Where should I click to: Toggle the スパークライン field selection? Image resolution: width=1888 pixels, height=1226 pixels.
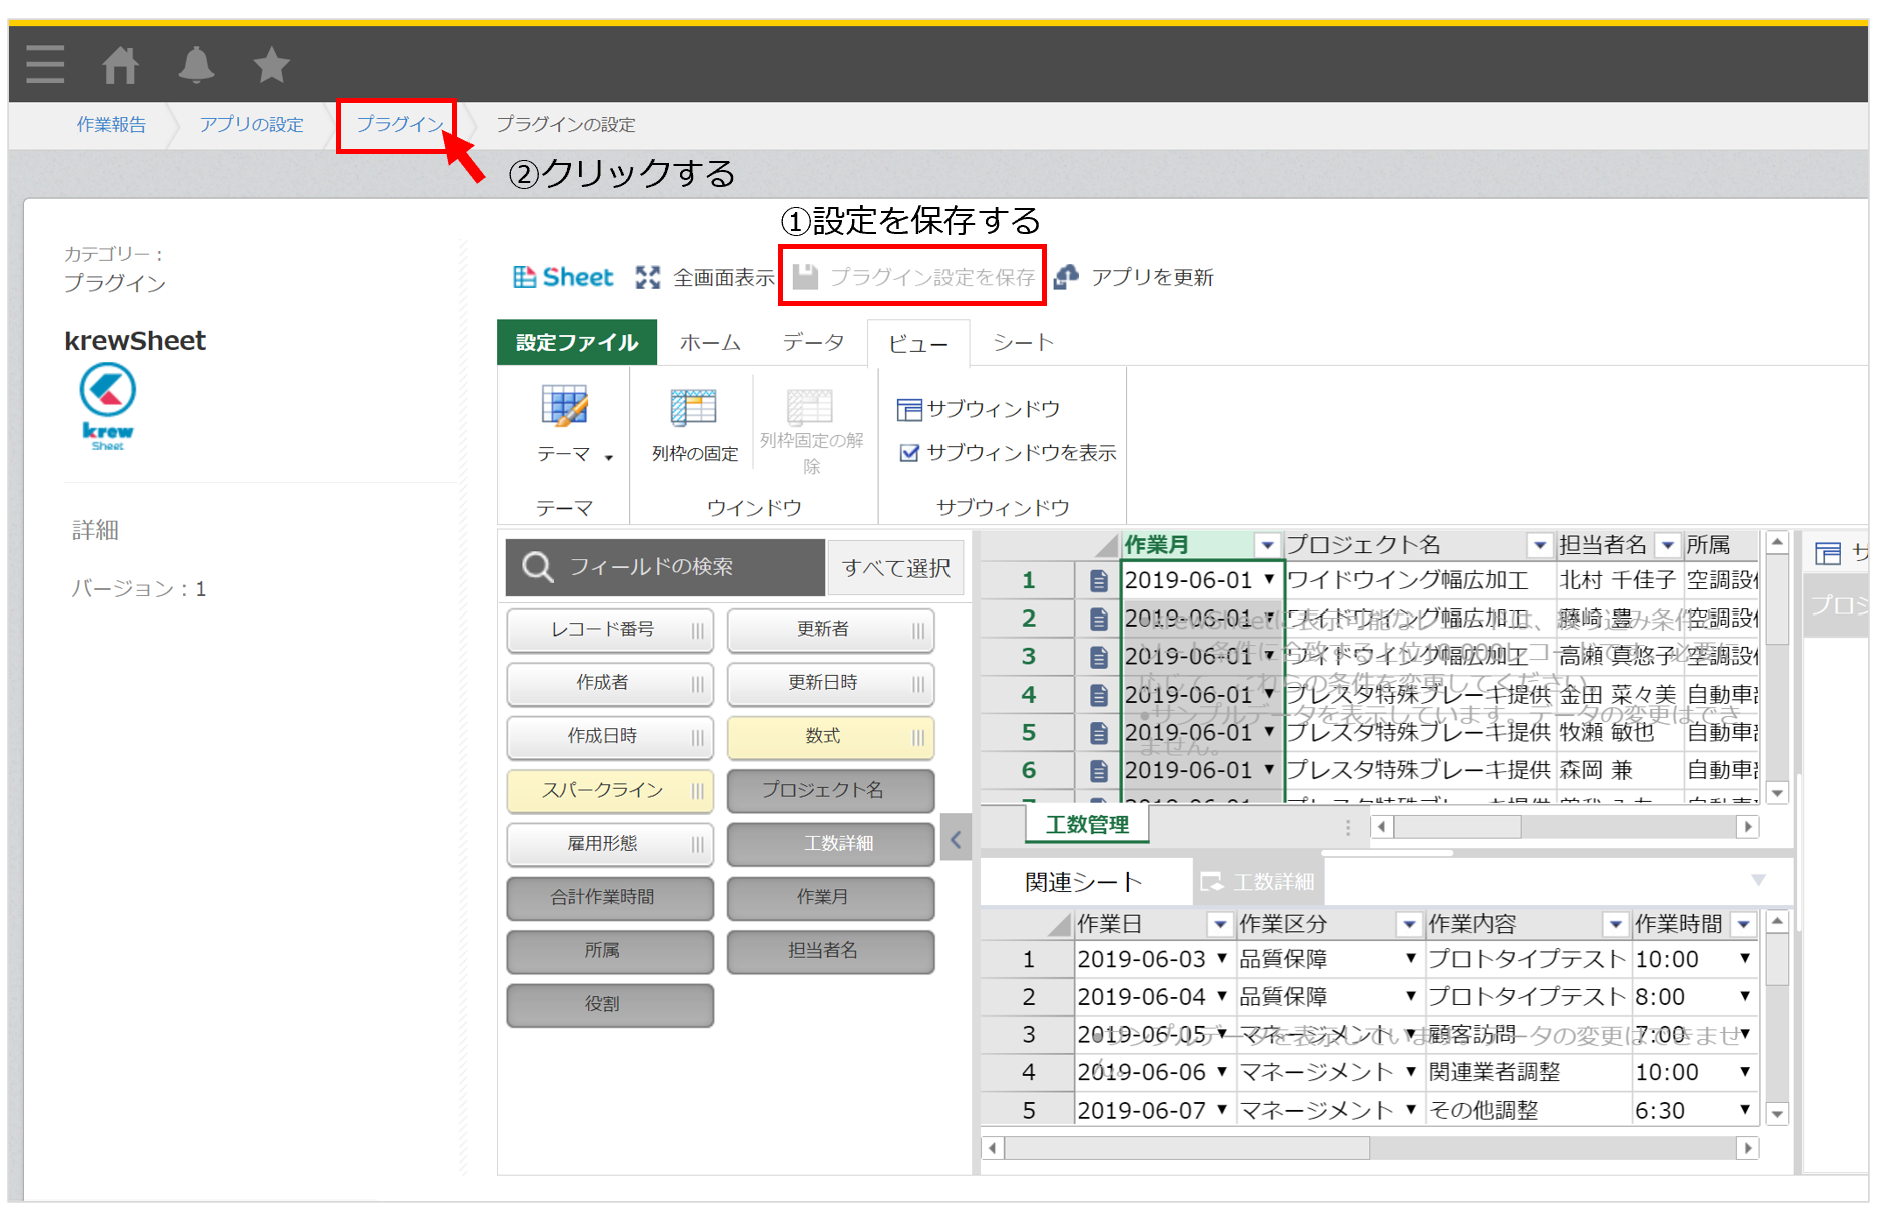pos(609,790)
